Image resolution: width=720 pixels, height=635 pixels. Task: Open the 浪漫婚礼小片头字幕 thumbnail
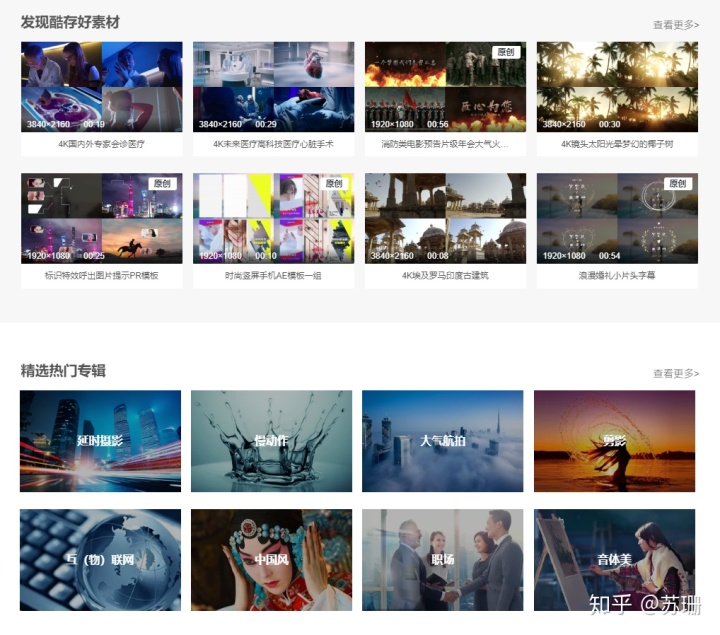tap(617, 218)
